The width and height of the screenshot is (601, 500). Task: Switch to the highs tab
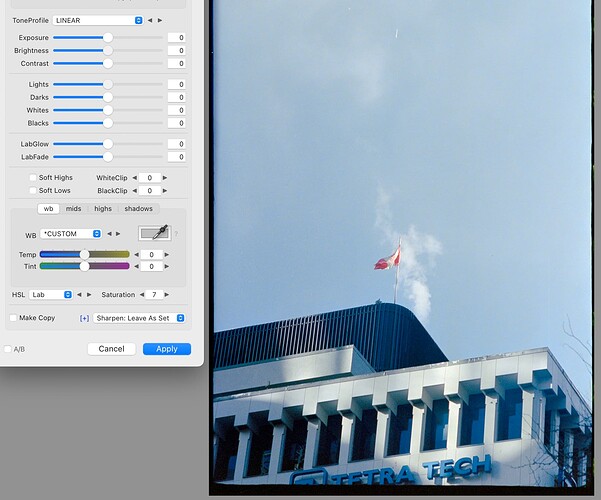(x=103, y=209)
